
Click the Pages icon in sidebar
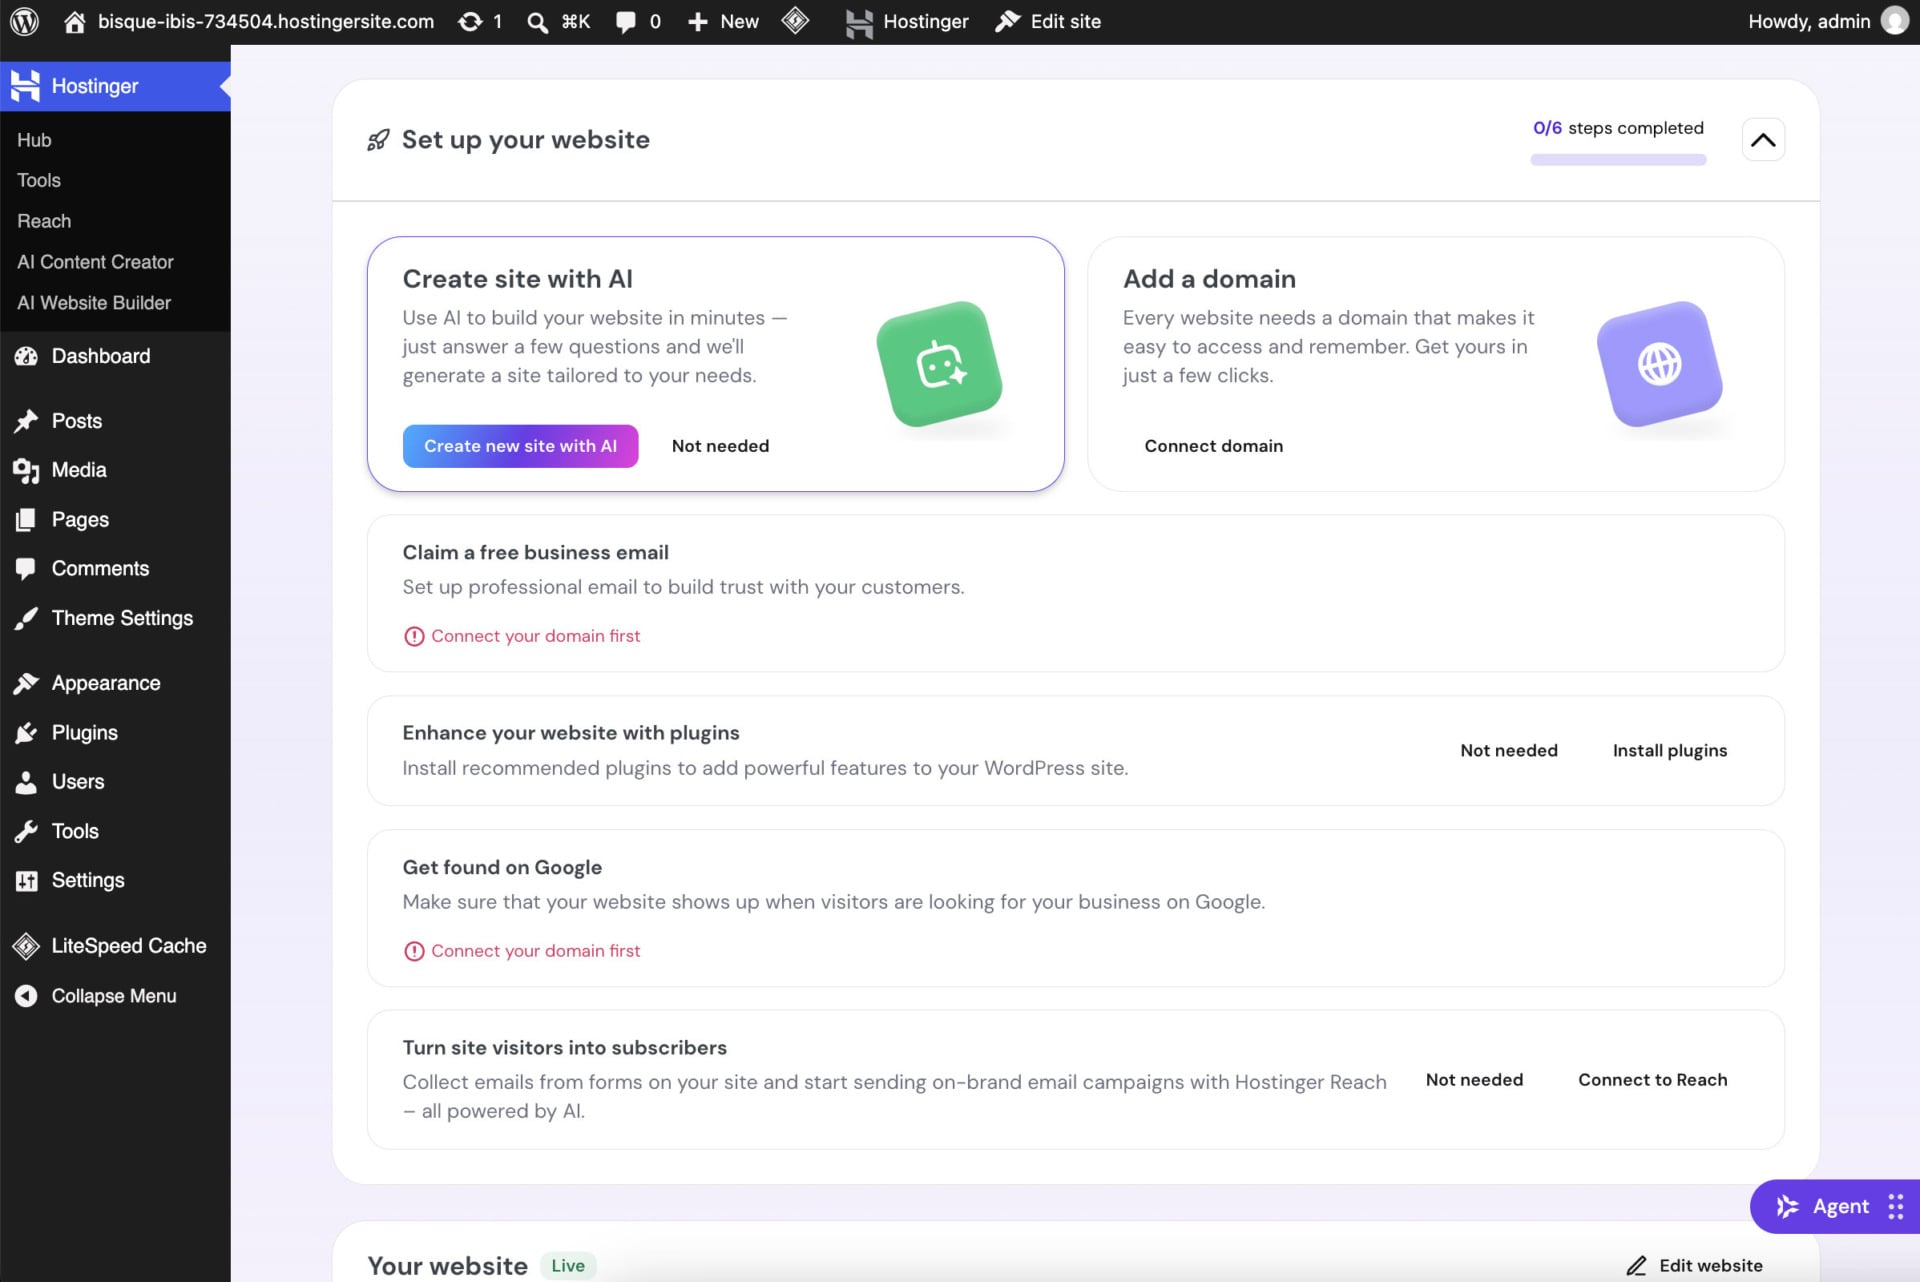26,520
